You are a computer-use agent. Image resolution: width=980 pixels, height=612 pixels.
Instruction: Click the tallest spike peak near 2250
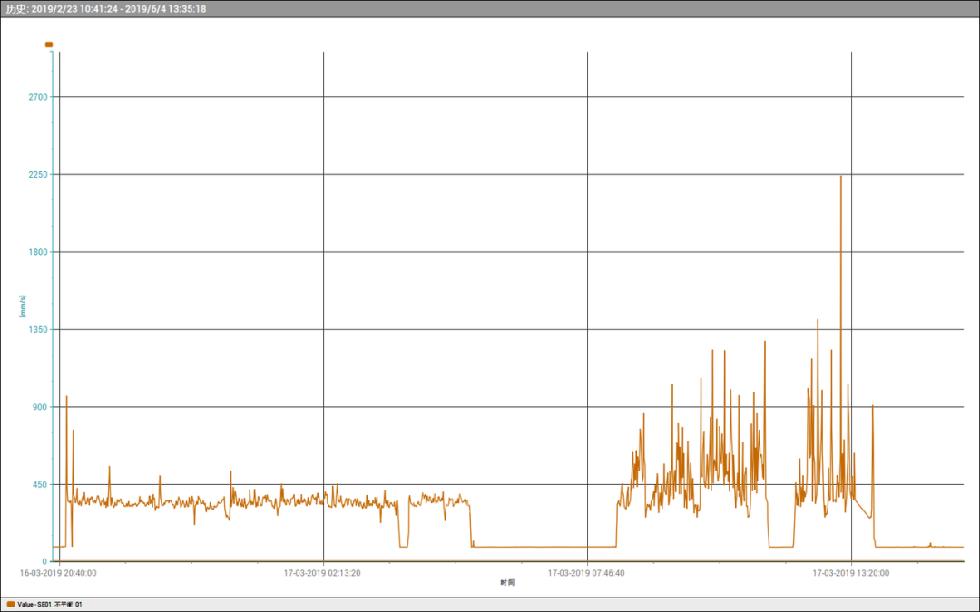[840, 178]
